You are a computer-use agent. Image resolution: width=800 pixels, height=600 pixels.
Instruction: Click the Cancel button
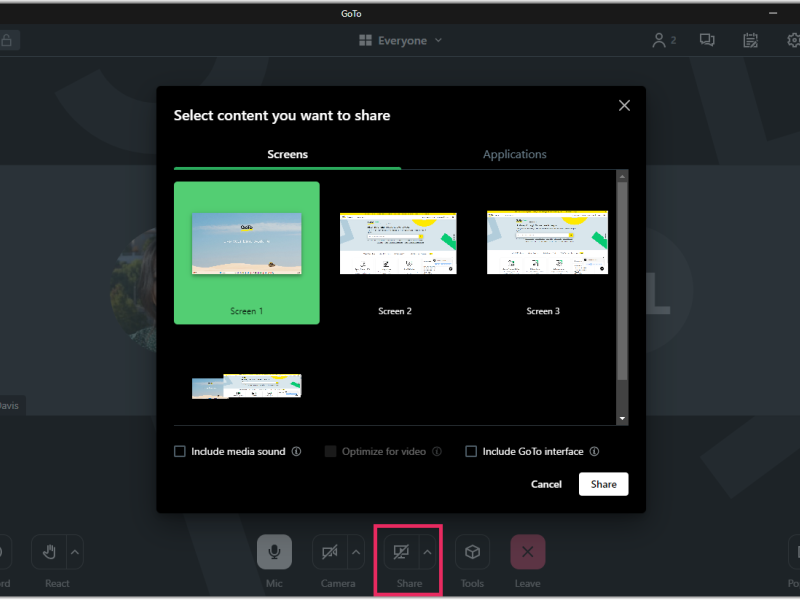point(546,484)
